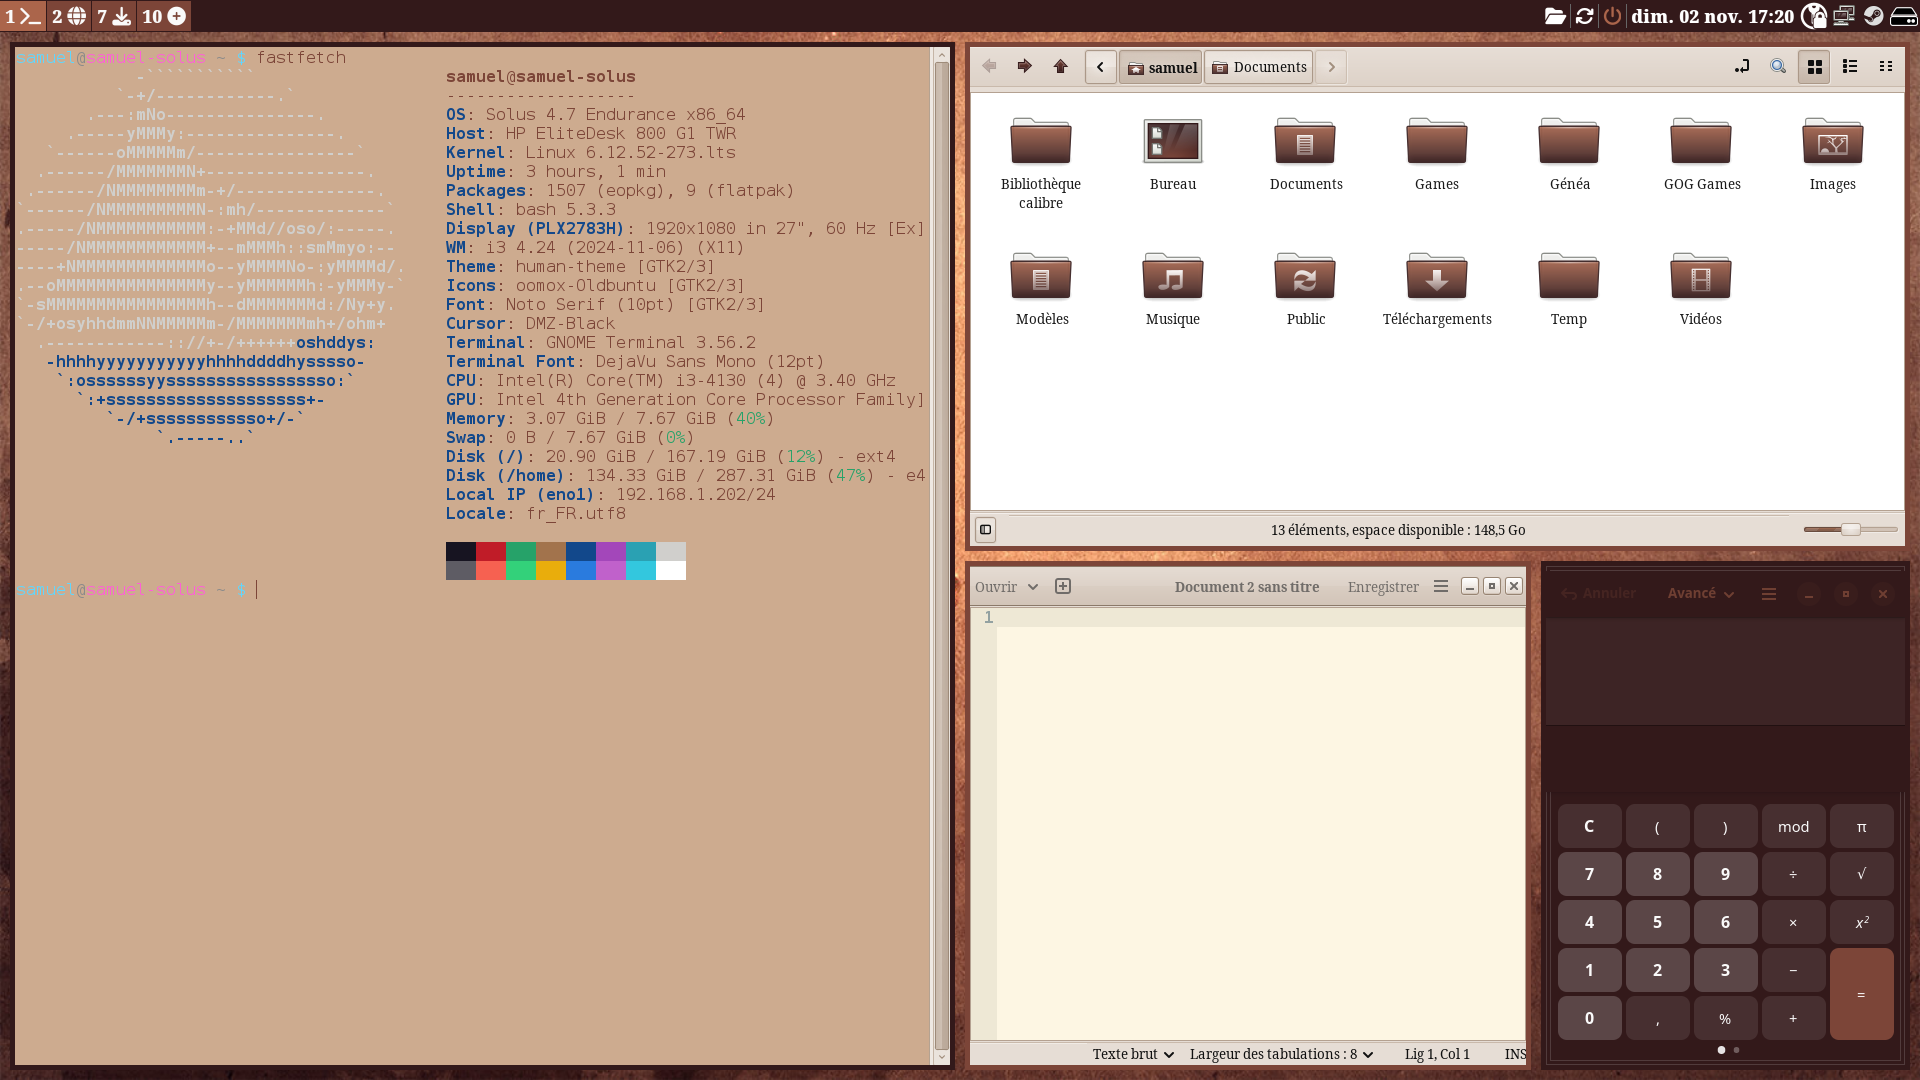This screenshot has width=1920, height=1080.
Task: Switch to workspace 2 in top bar
Action: pos(69,16)
